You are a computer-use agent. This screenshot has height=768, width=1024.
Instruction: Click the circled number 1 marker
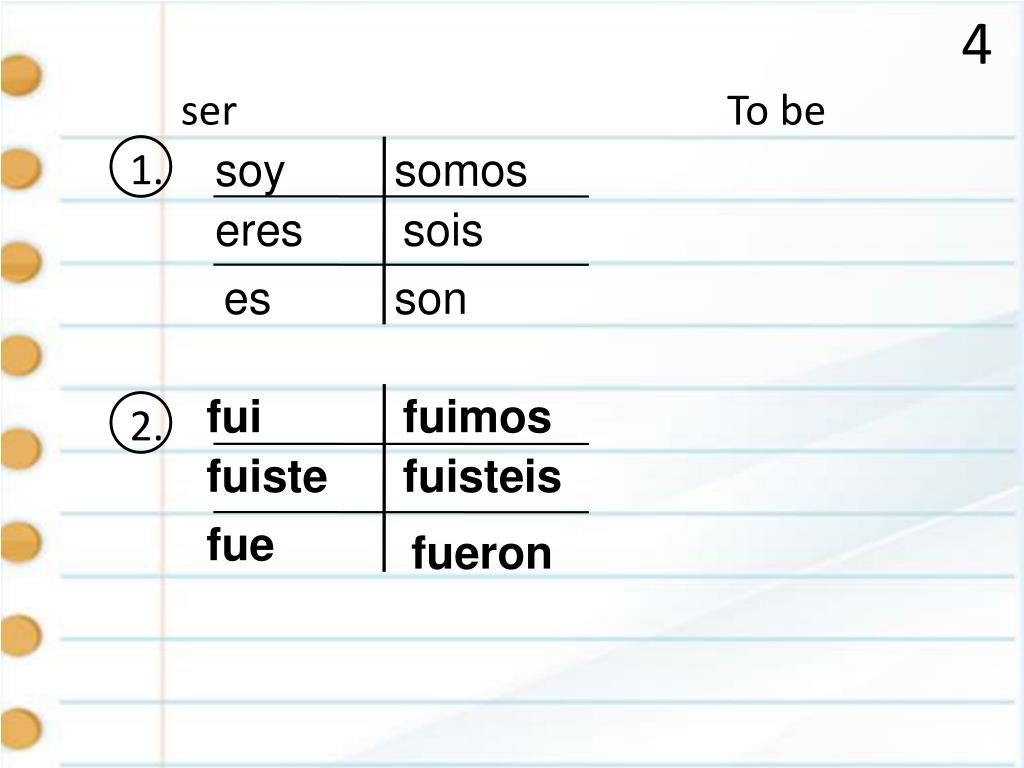coord(141,167)
